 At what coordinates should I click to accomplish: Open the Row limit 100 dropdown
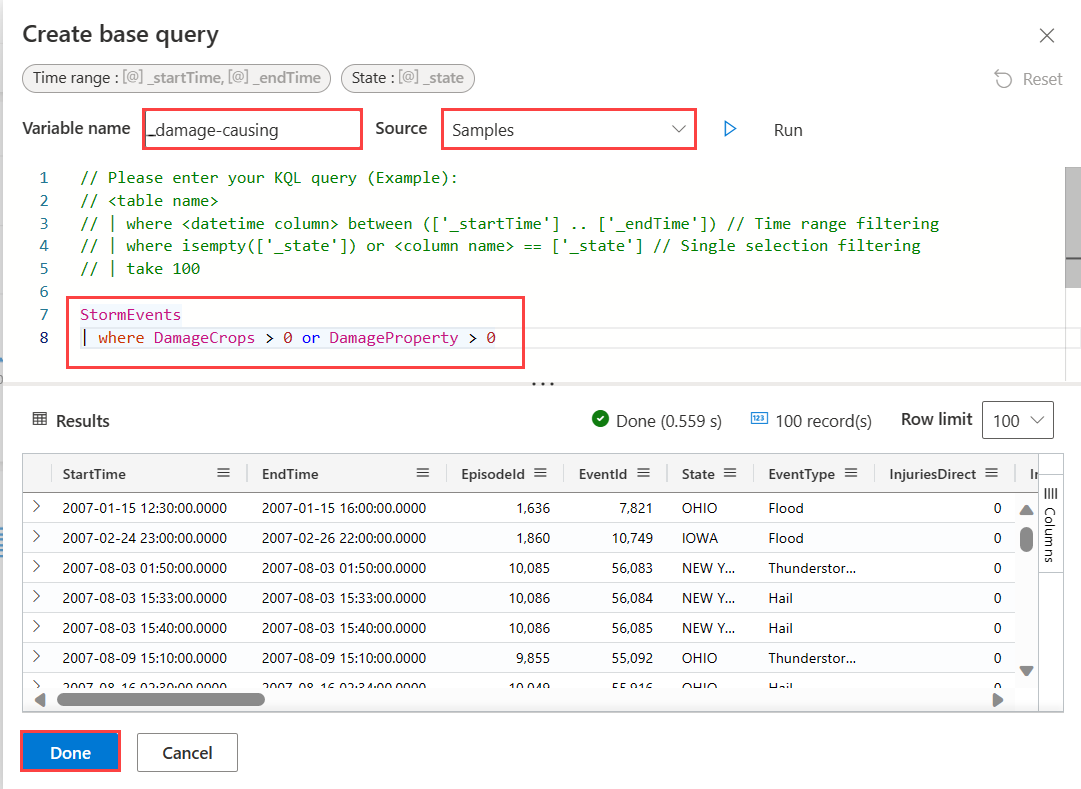click(x=1018, y=420)
